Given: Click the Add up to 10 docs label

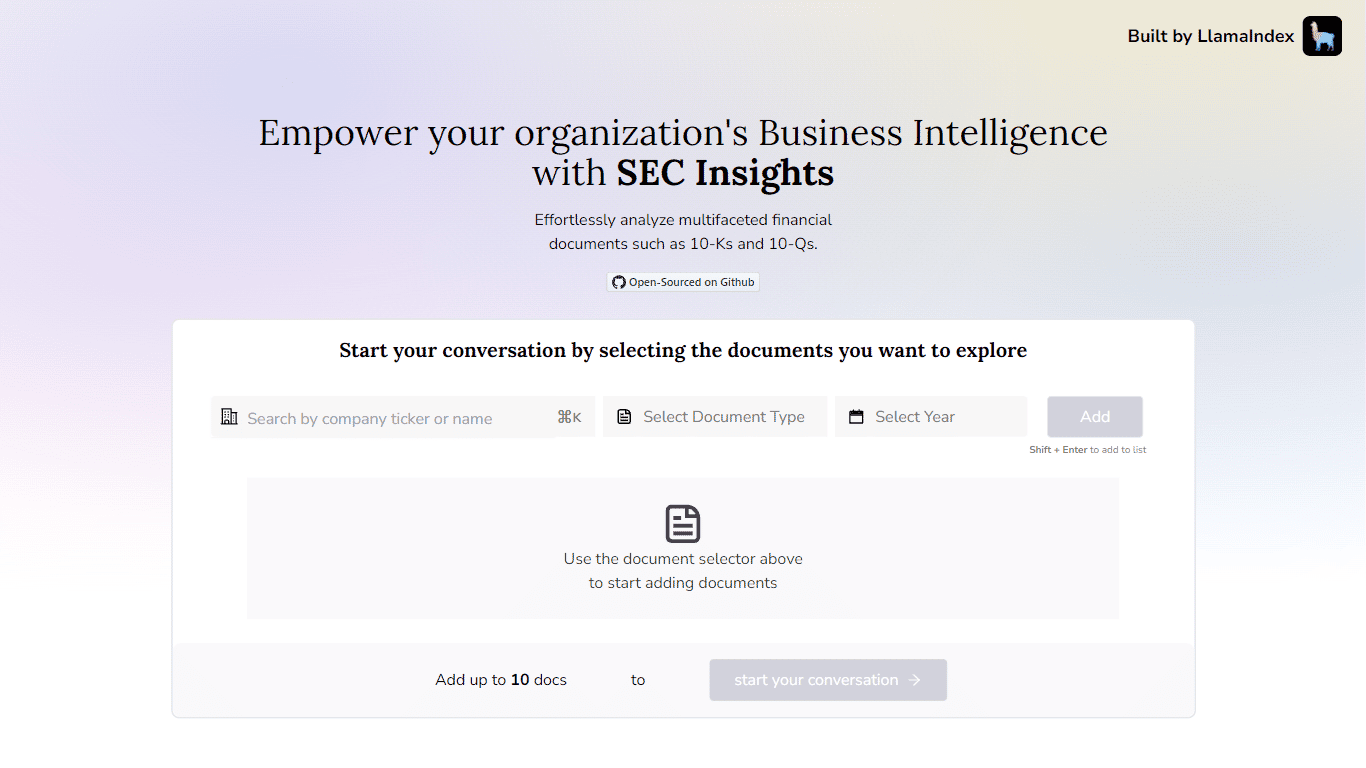Looking at the screenshot, I should [x=501, y=680].
